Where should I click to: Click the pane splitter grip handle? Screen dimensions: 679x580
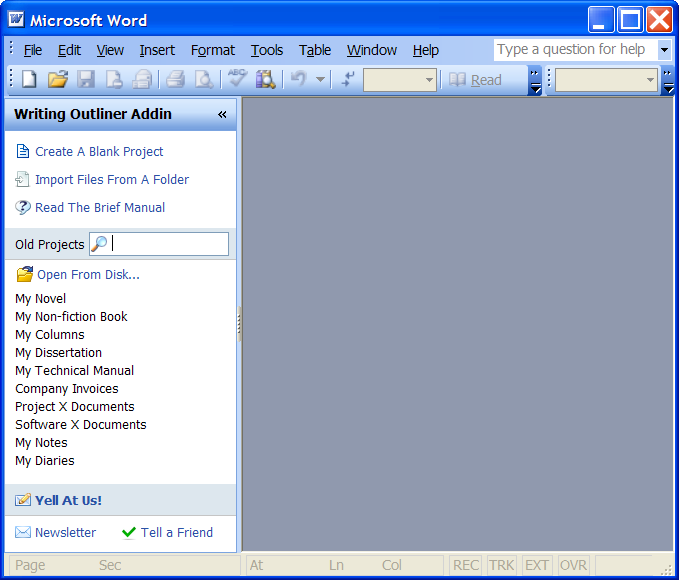(239, 324)
